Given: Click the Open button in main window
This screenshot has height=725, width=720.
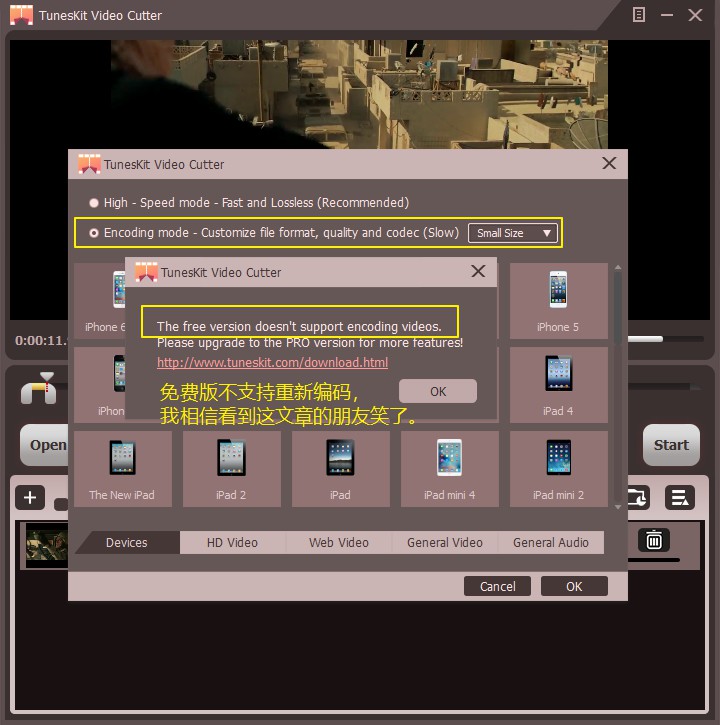Looking at the screenshot, I should click(x=45, y=445).
